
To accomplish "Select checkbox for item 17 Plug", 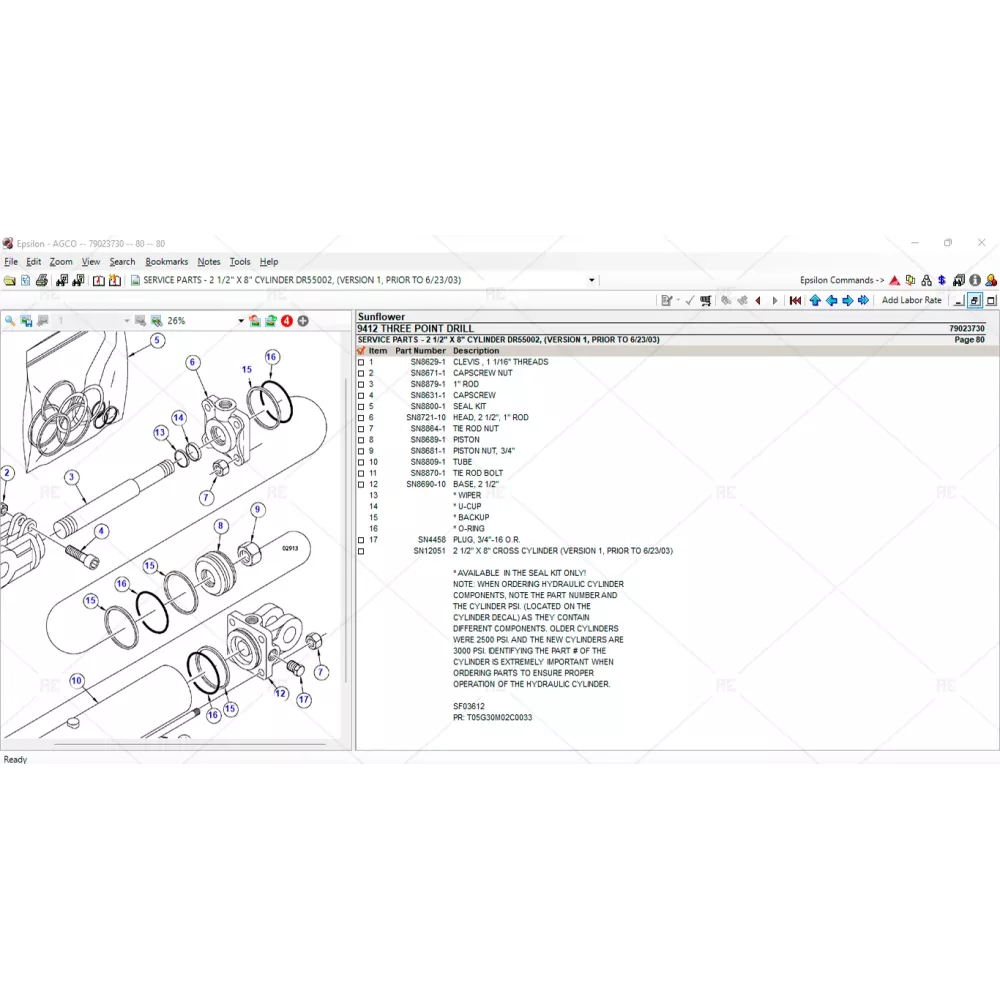I will [x=361, y=540].
